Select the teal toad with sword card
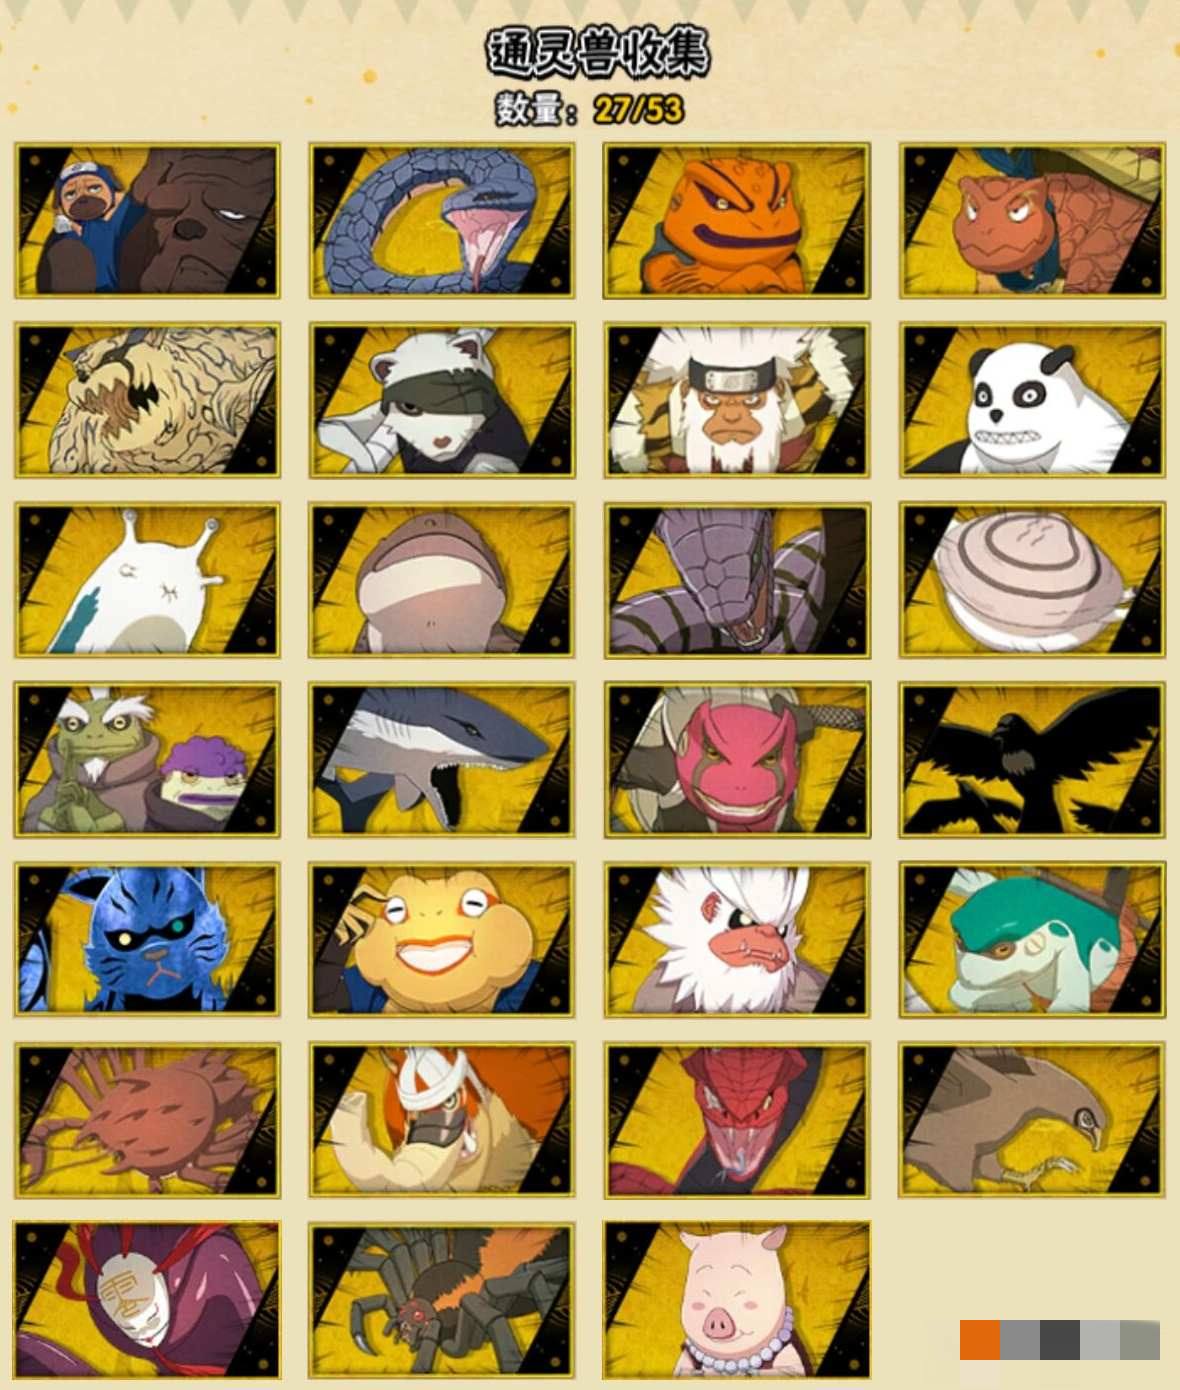The width and height of the screenshot is (1180, 1390). pyautogui.click(x=1032, y=940)
